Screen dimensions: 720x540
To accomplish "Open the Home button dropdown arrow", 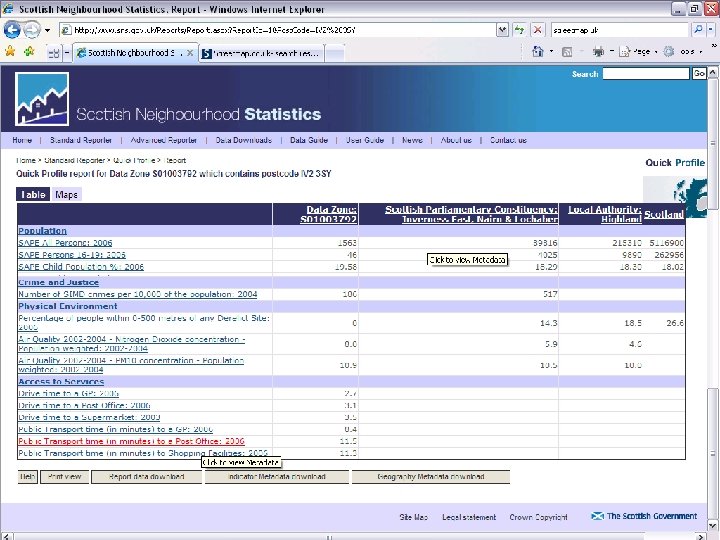I will tap(551, 51).
